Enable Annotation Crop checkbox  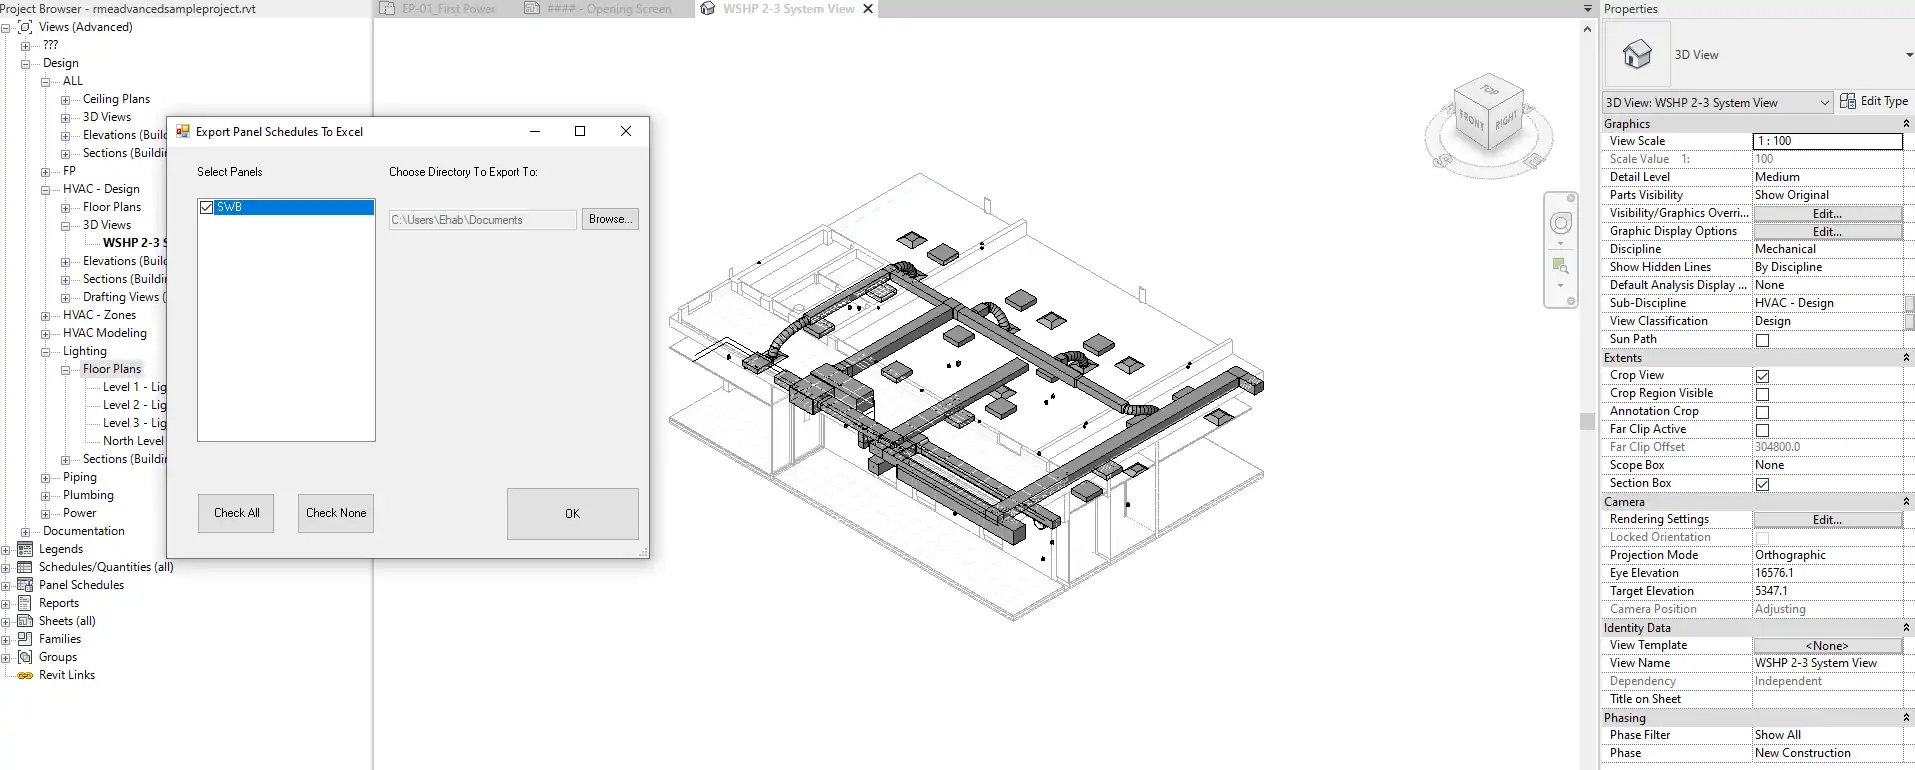[x=1763, y=412]
